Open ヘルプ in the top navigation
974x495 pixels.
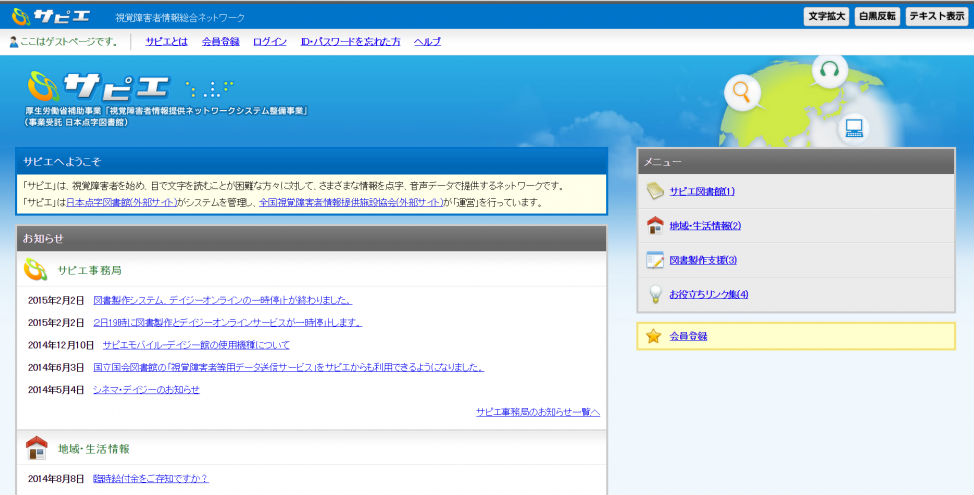pos(427,42)
